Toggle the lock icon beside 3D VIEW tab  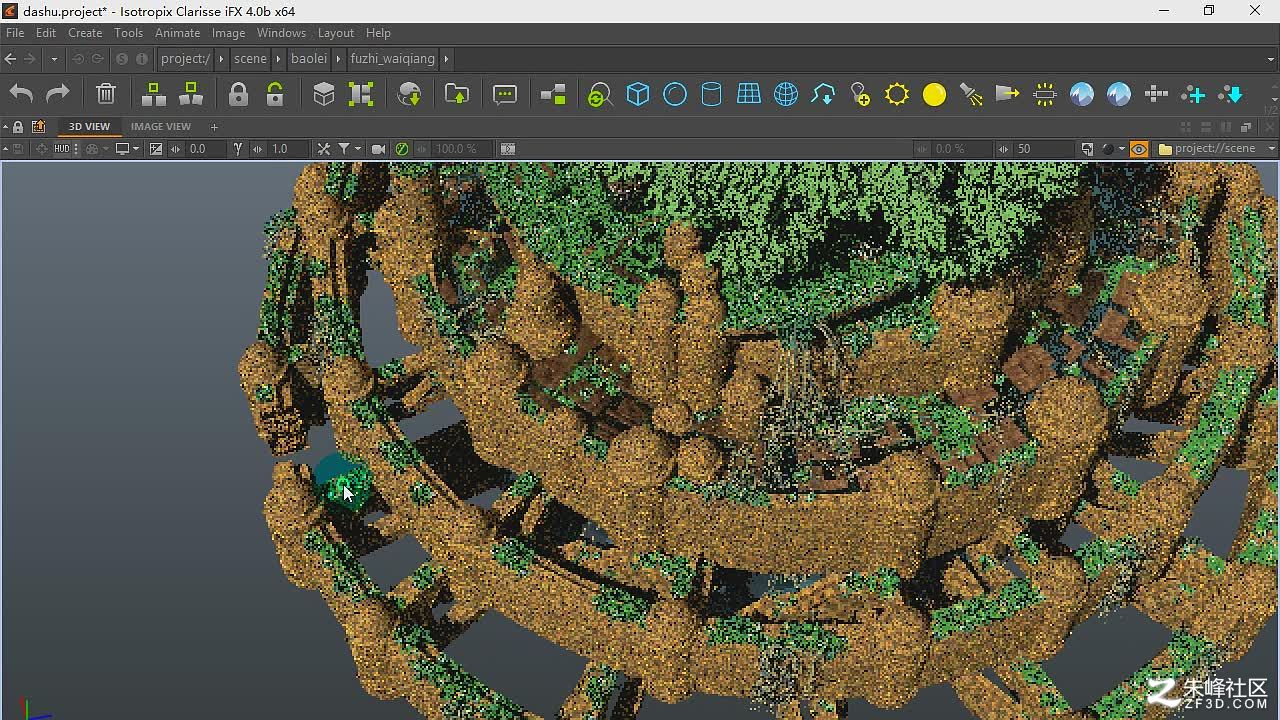coord(18,127)
